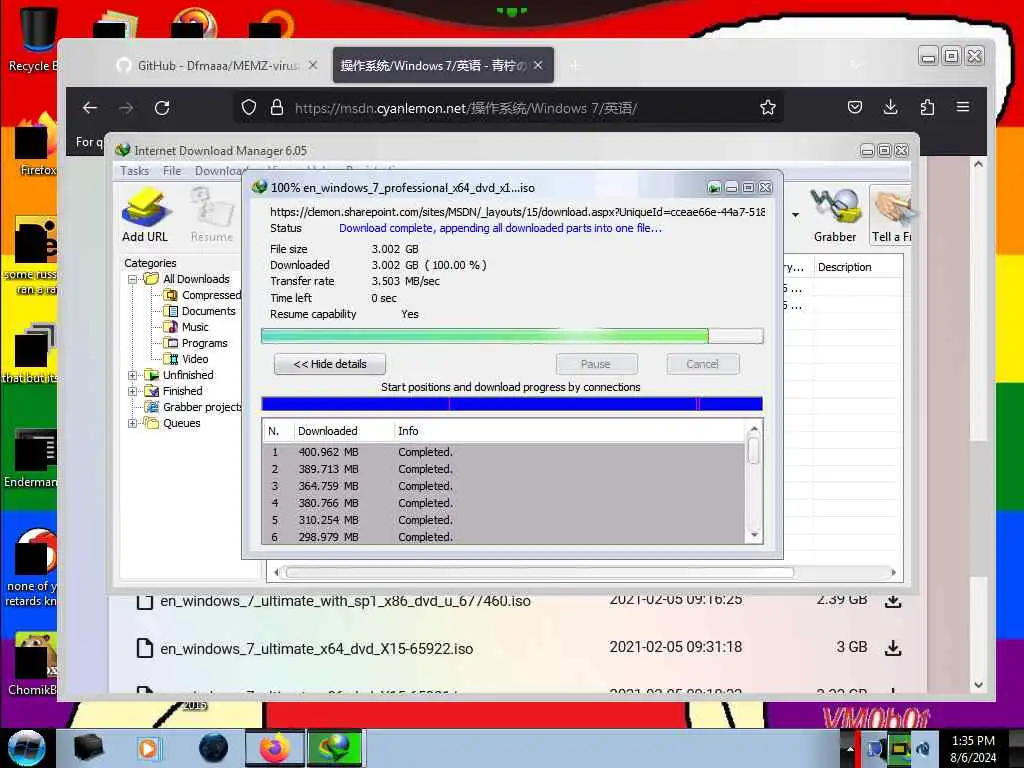This screenshot has width=1024, height=768.
Task: Click the Windows Start orb
Action: point(27,748)
